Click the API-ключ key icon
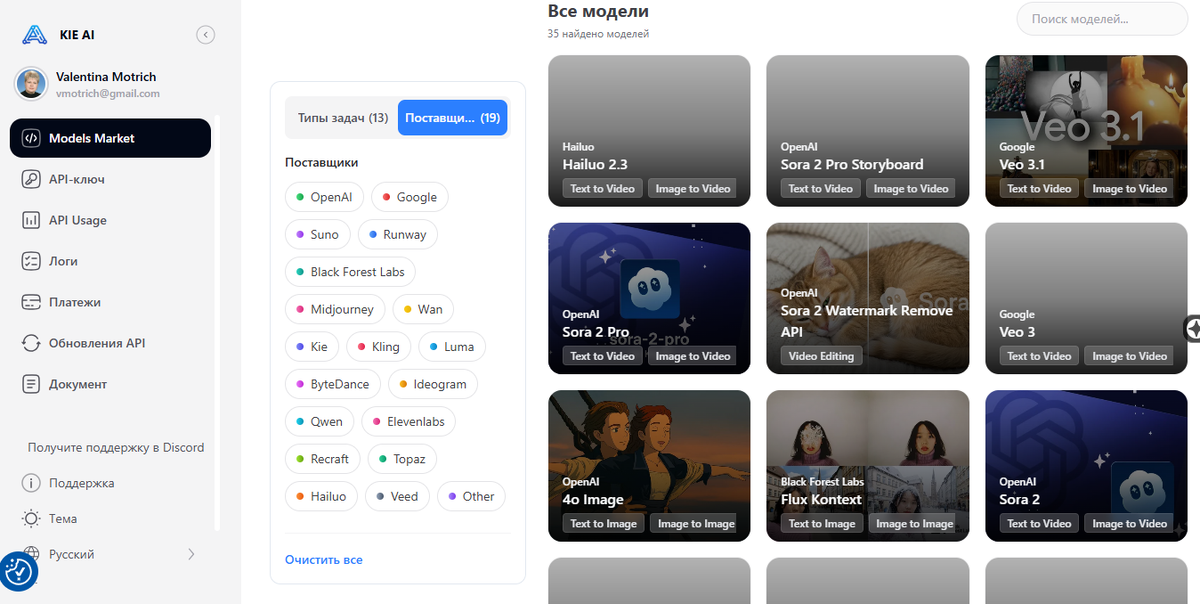This screenshot has height=604, width=1200. tap(31, 179)
